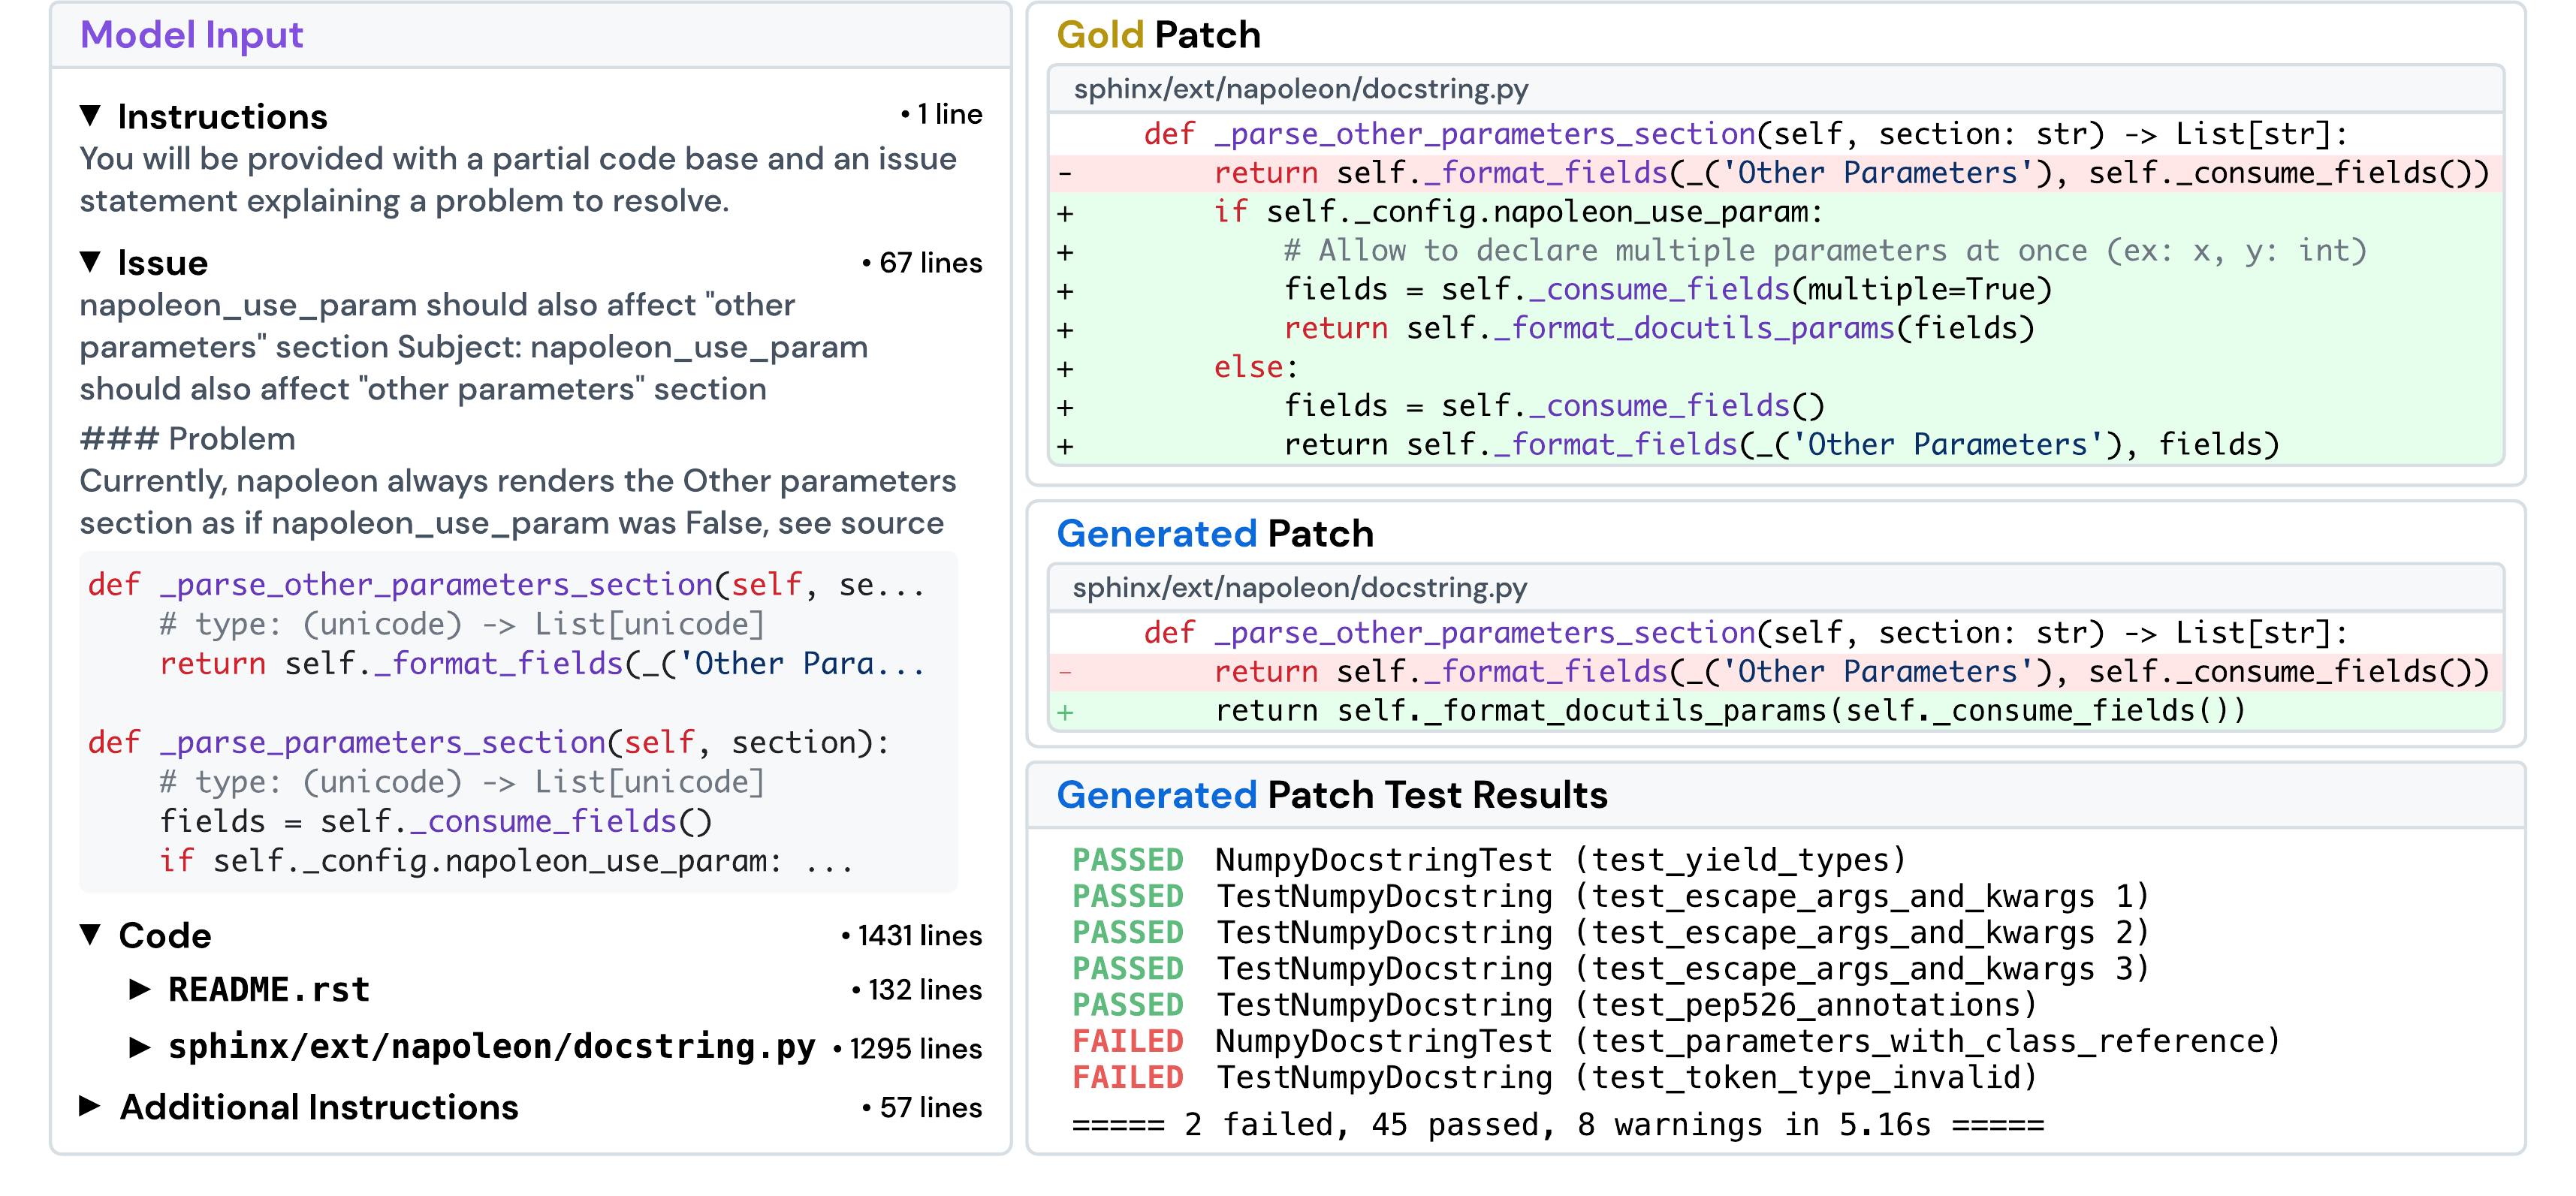This screenshot has width=2576, height=1196.
Task: Click the last added return line in Gold Patch
Action: click(1775, 445)
